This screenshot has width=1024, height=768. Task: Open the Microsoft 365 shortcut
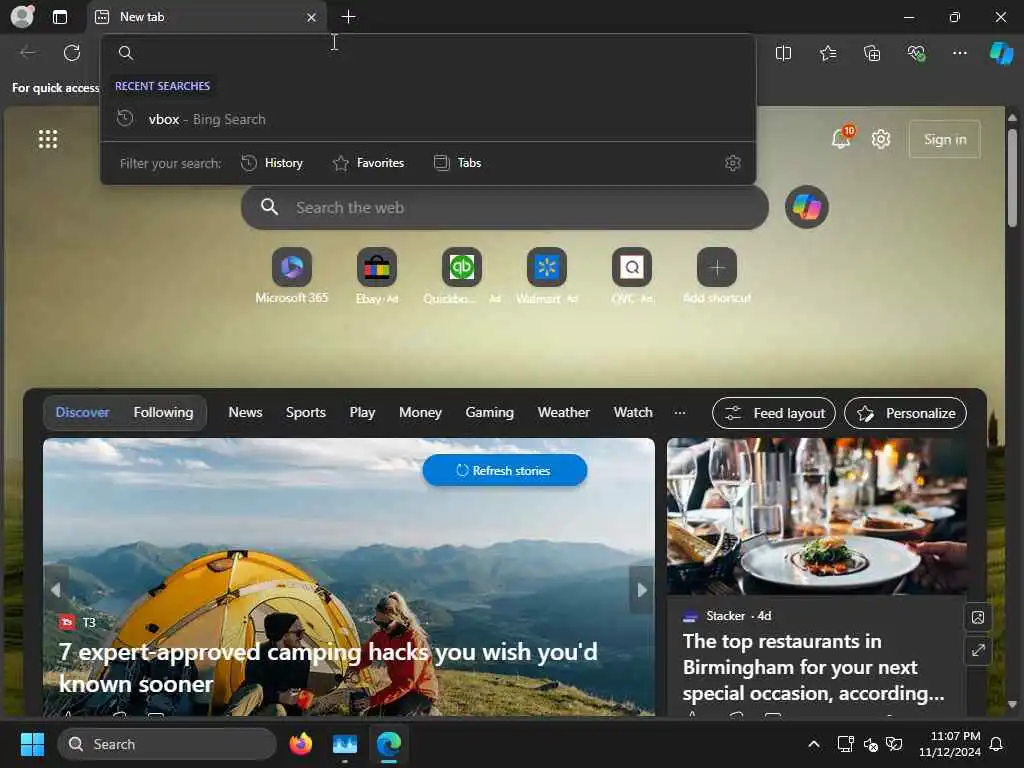coord(291,276)
